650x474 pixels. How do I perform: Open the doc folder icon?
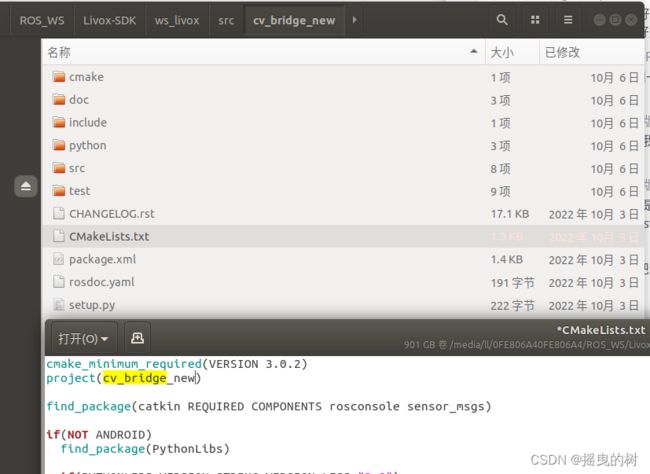[x=59, y=100]
